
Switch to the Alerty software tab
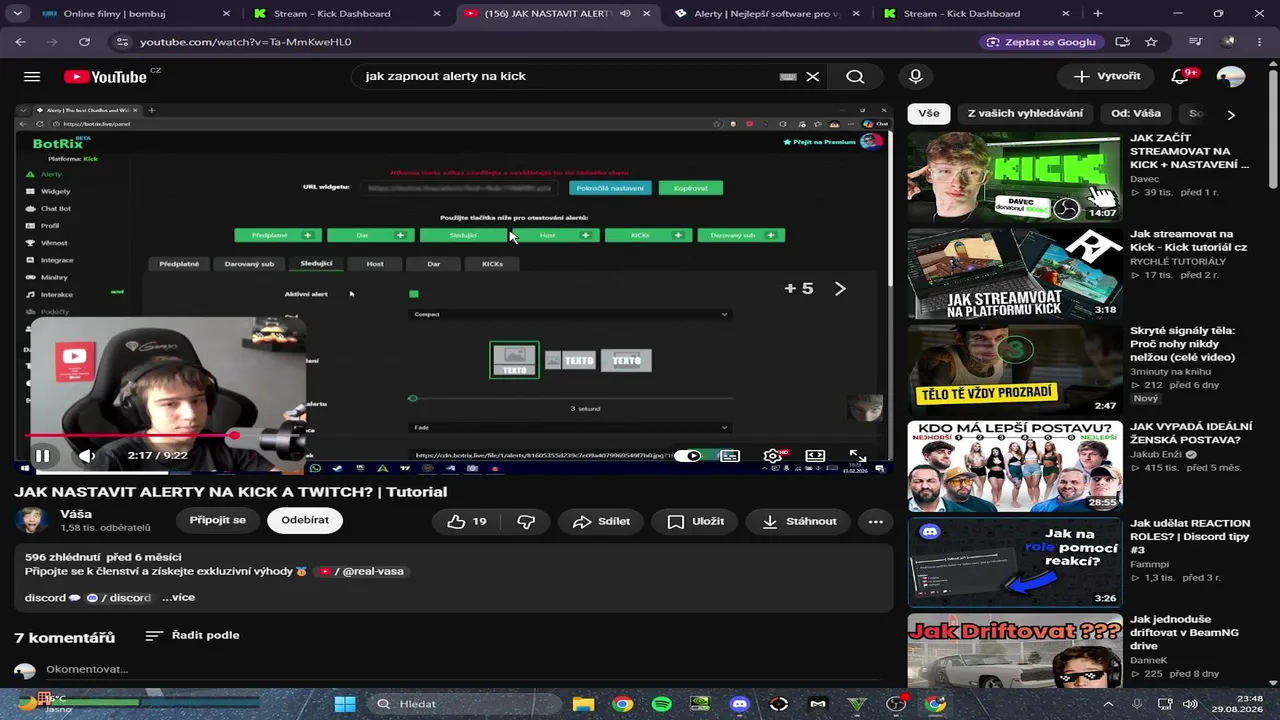[765, 14]
